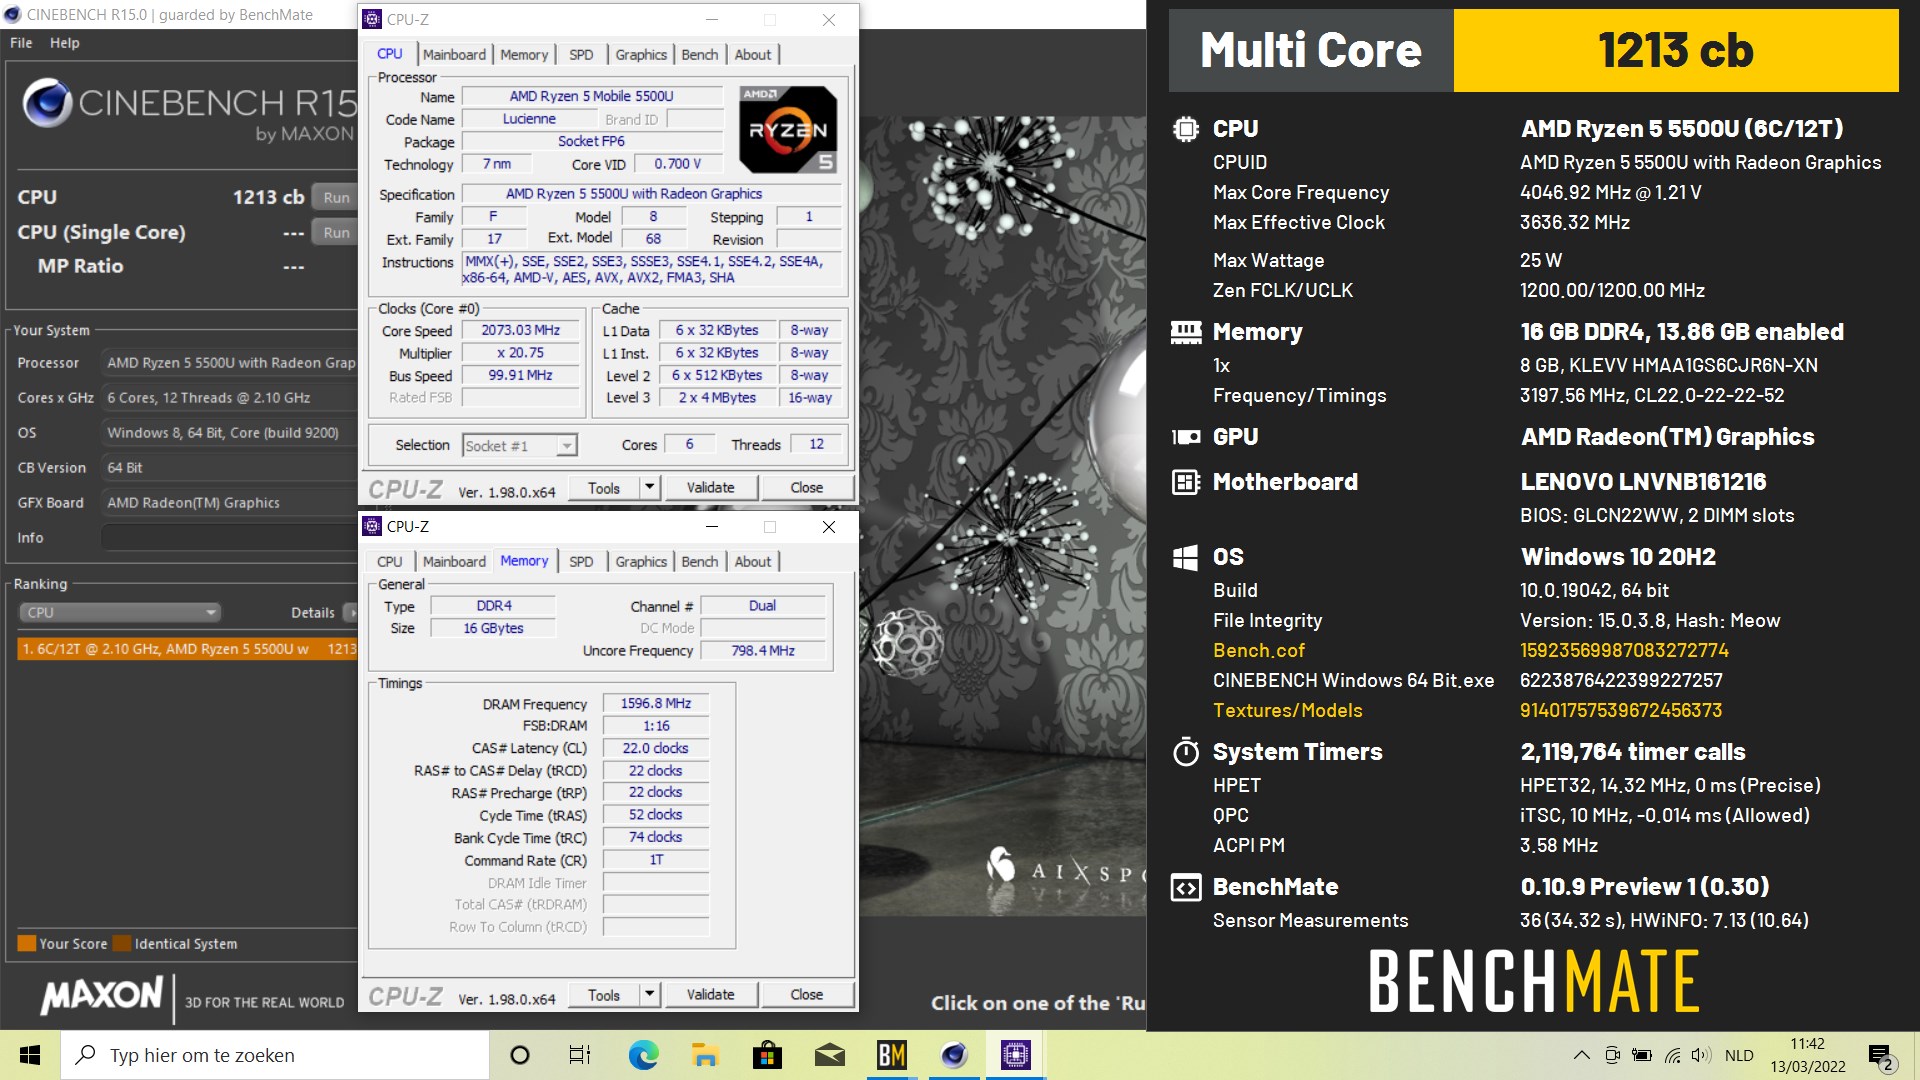Viewport: 1920px width, 1080px height.
Task: Click the Multi Core 1213 cb score
Action: 1675,51
